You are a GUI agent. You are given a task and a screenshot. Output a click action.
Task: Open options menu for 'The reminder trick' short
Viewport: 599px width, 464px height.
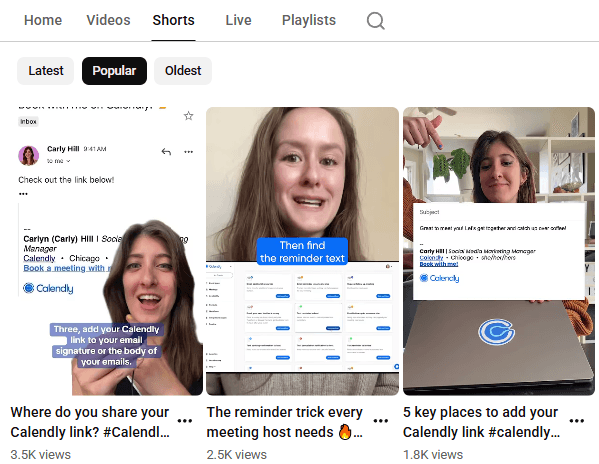(x=380, y=421)
